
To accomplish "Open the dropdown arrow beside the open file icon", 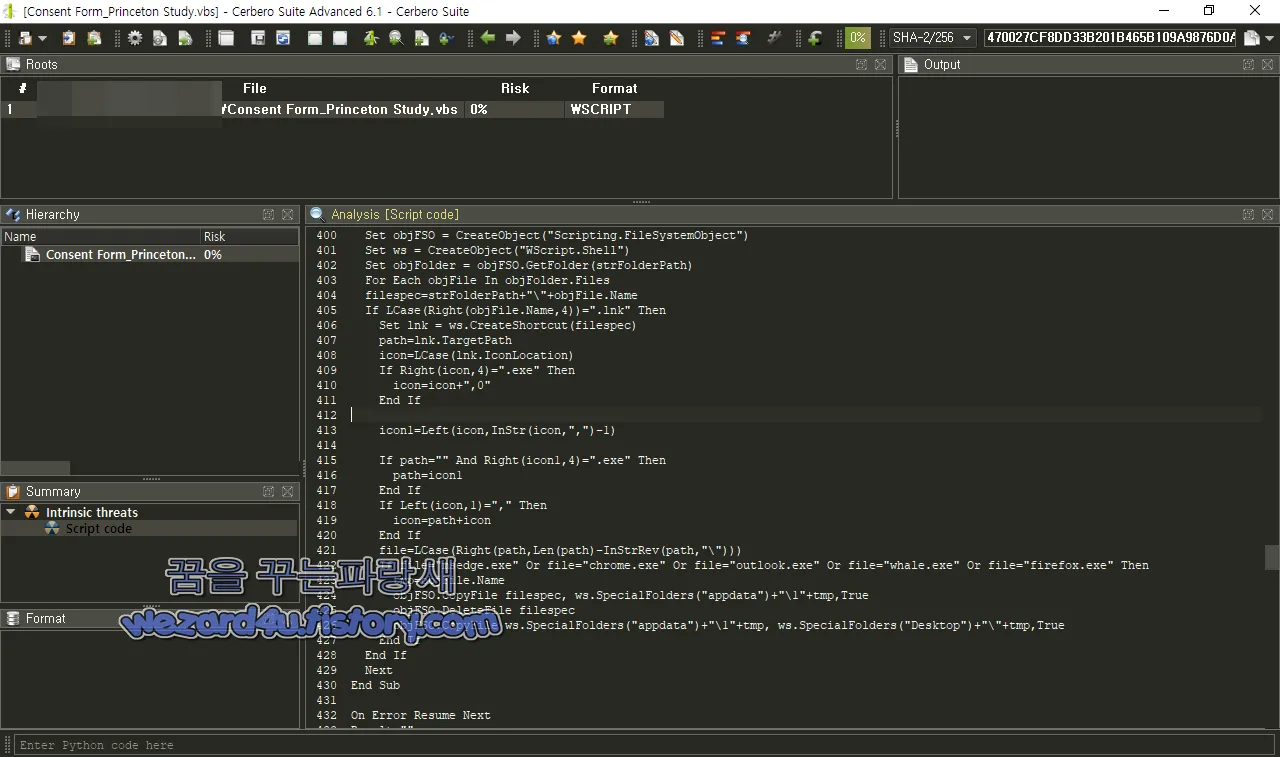I will click(42, 39).
